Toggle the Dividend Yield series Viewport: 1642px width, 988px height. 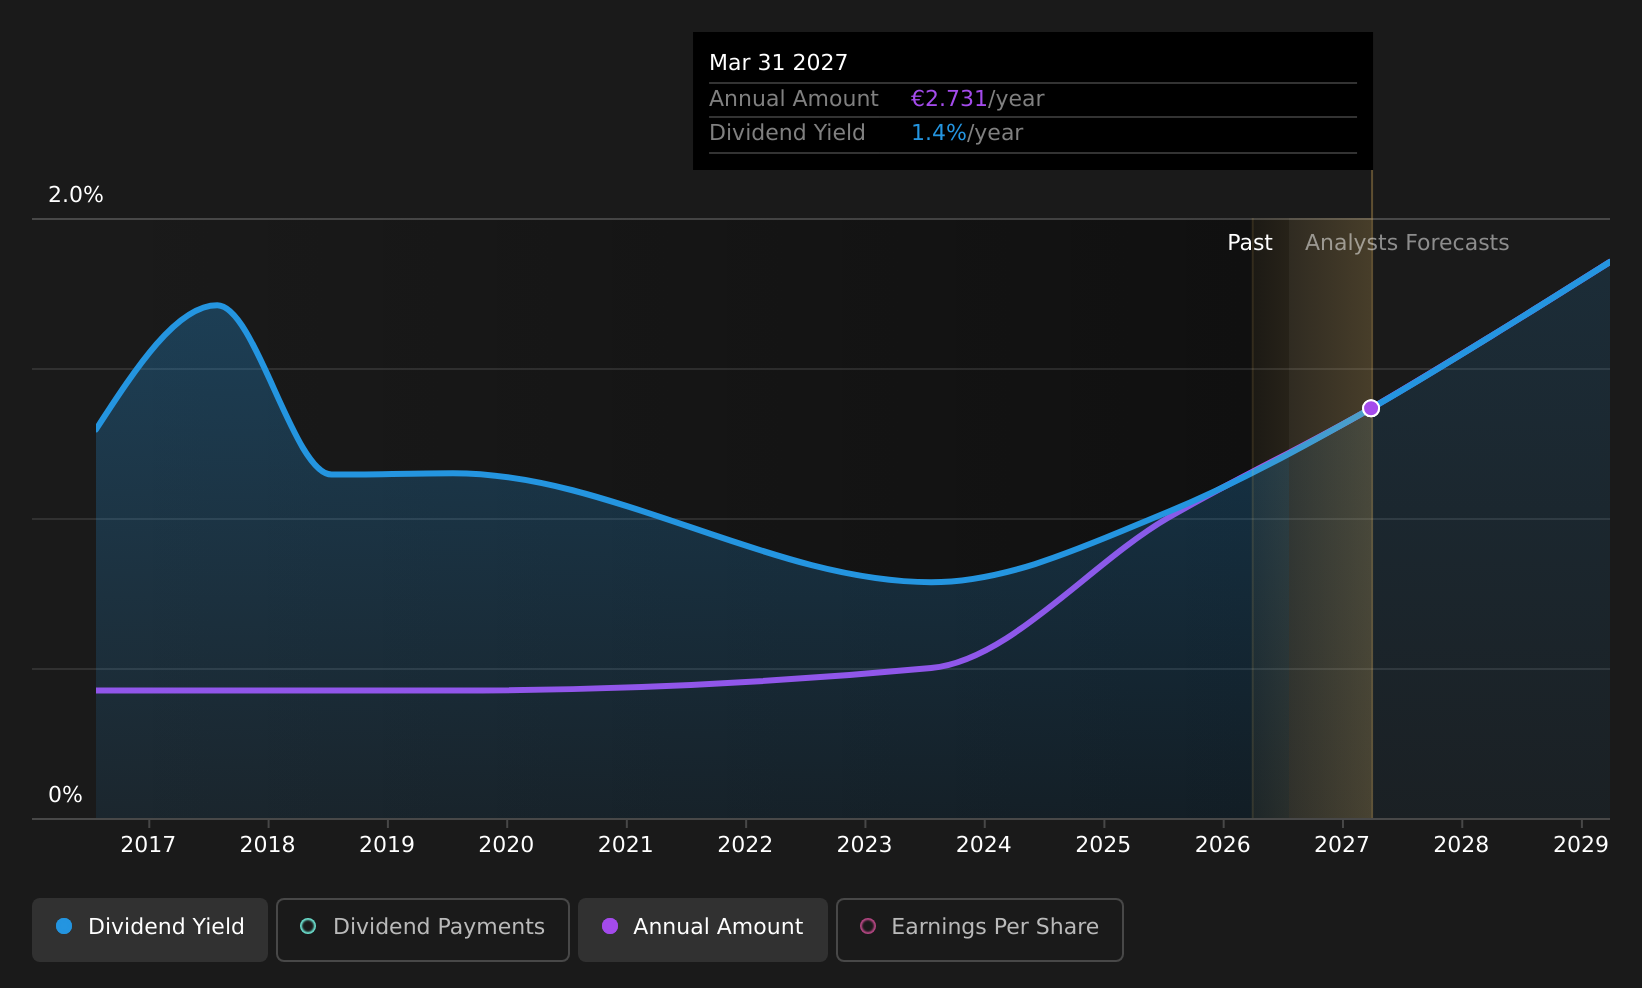coord(150,929)
